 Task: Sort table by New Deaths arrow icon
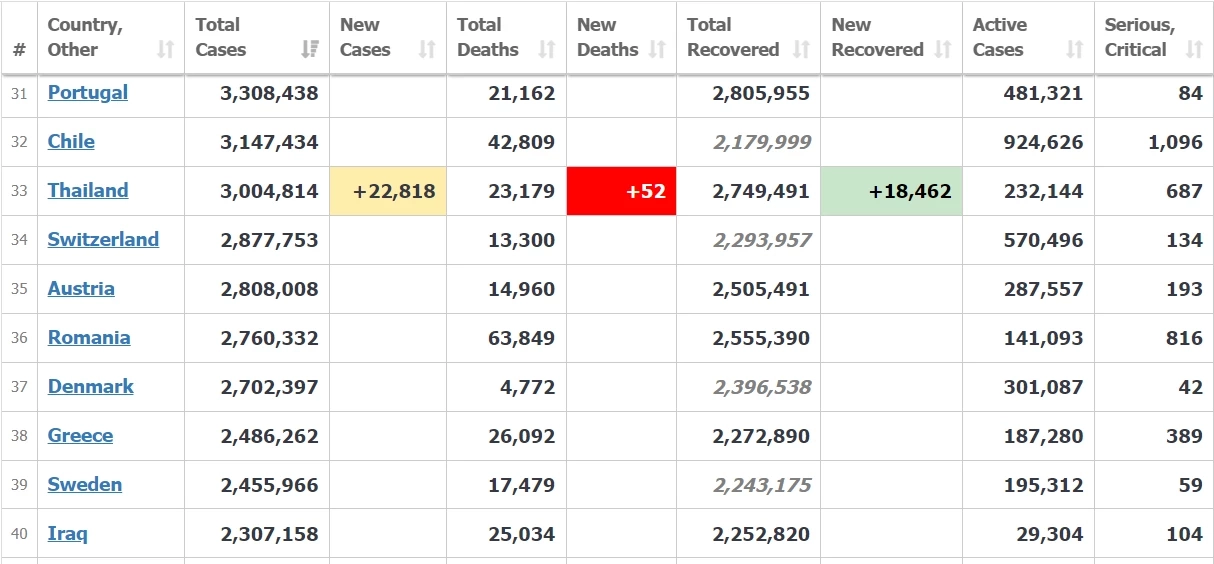(x=657, y=49)
